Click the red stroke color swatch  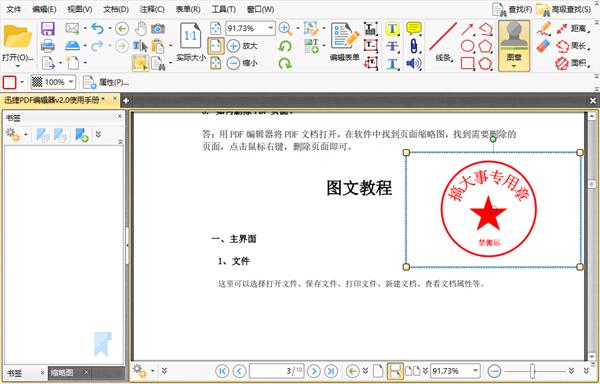tap(10, 82)
